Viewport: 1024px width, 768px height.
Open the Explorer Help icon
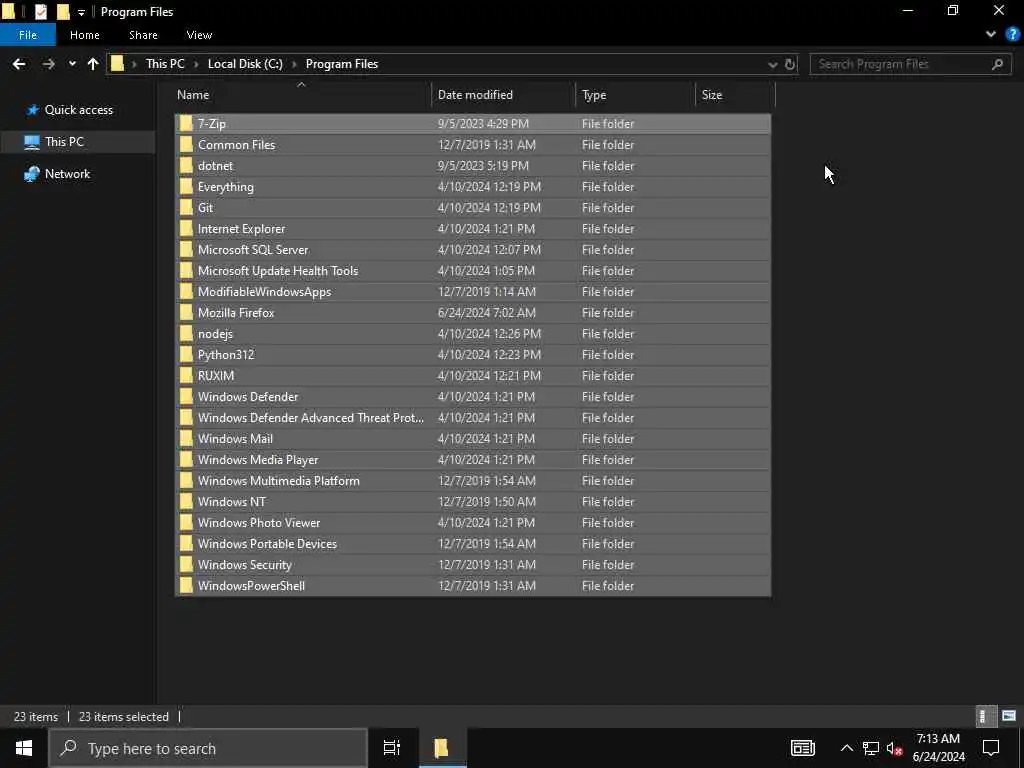click(1013, 35)
